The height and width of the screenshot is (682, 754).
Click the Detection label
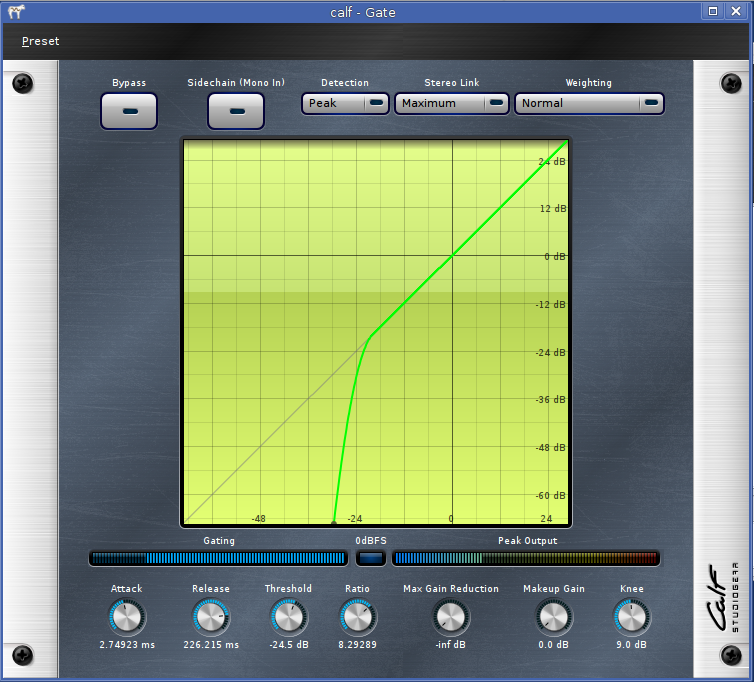345,83
